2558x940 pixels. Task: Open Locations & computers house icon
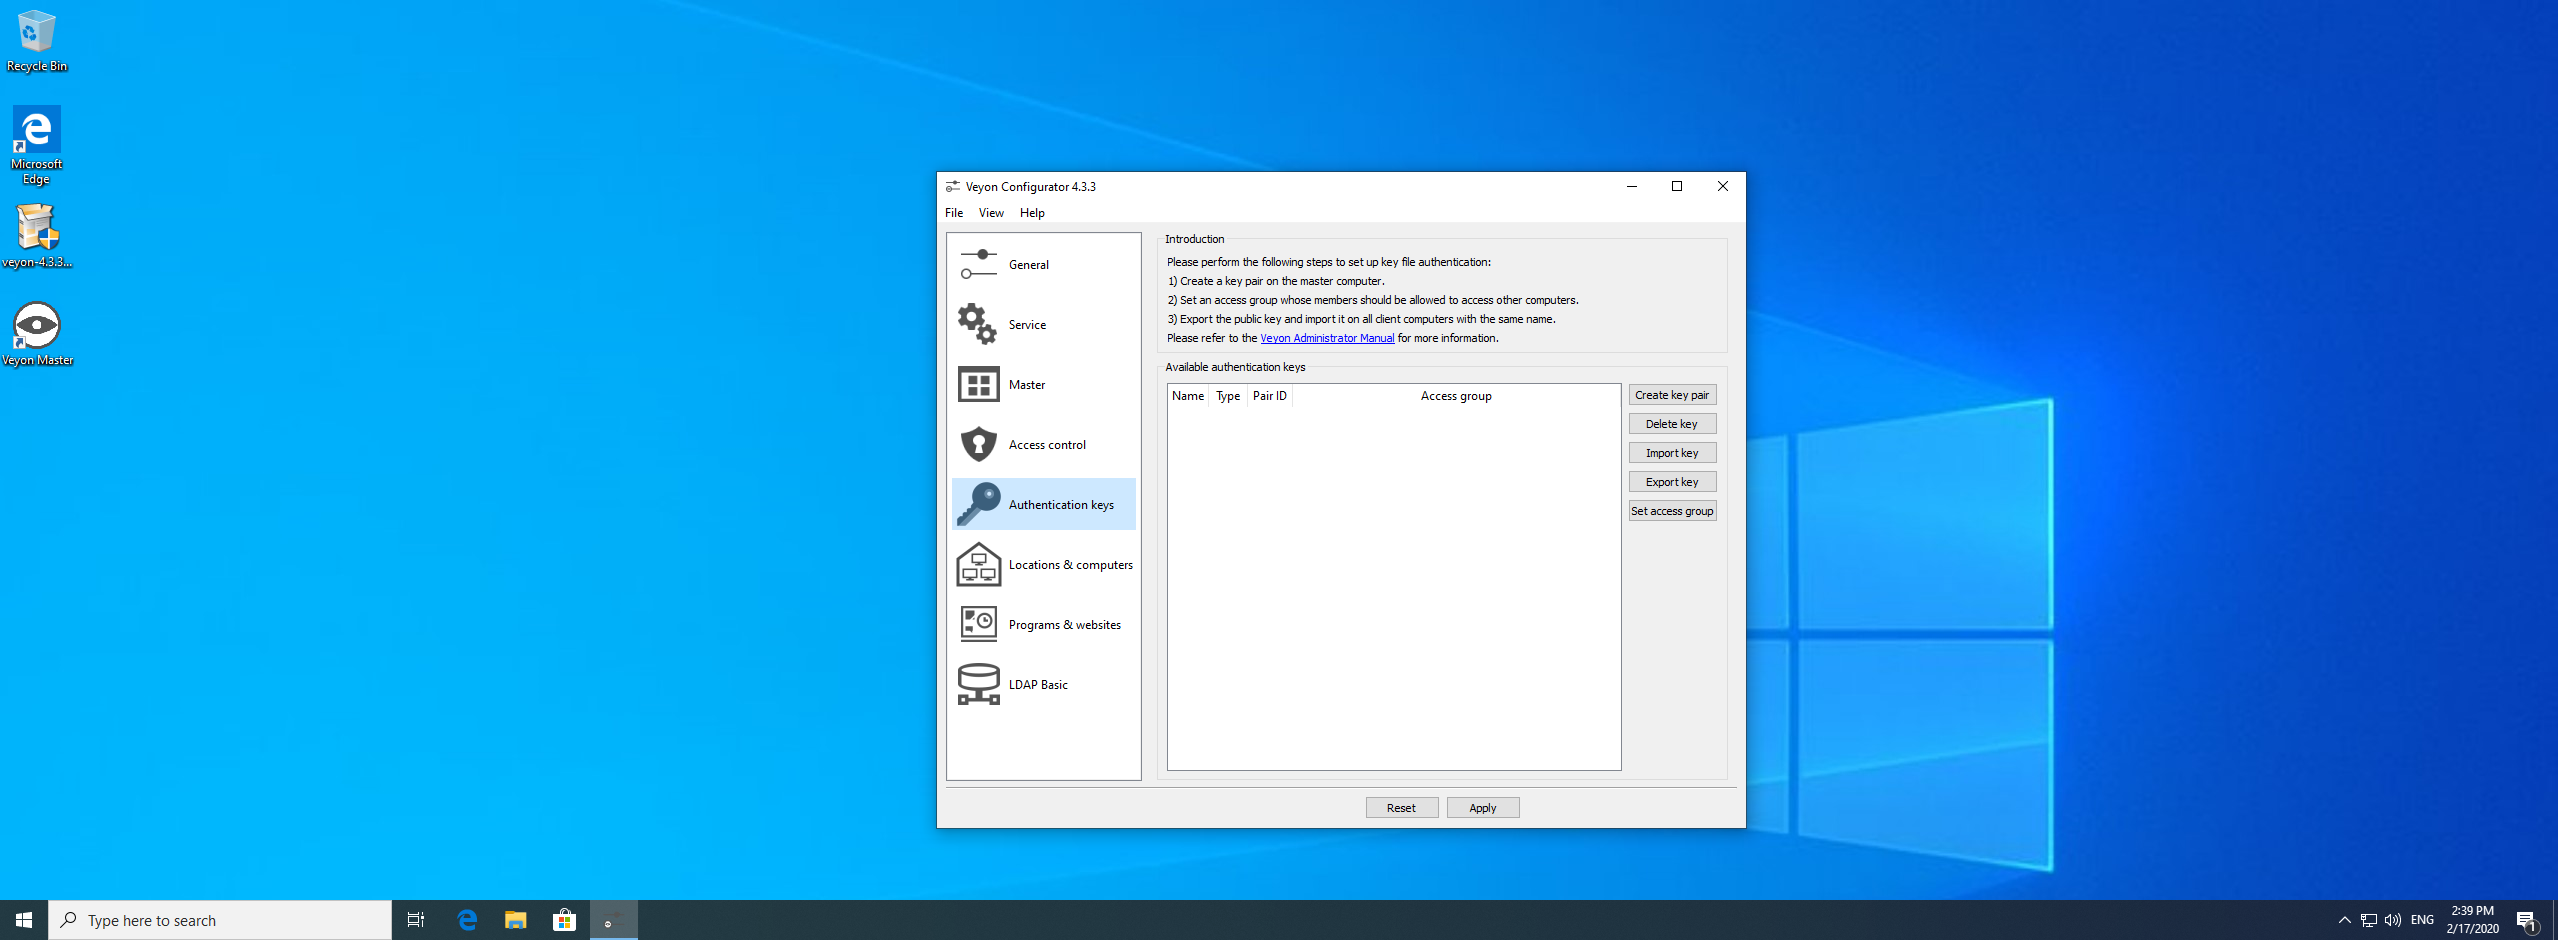(x=978, y=564)
